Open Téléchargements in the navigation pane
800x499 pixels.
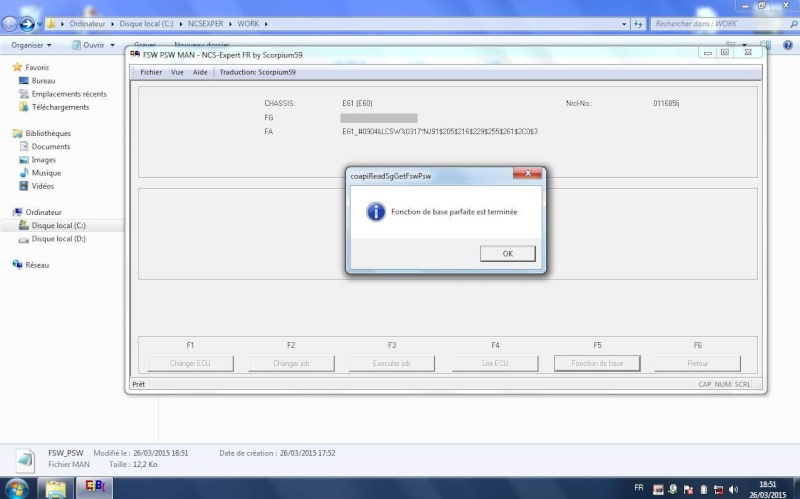60,107
